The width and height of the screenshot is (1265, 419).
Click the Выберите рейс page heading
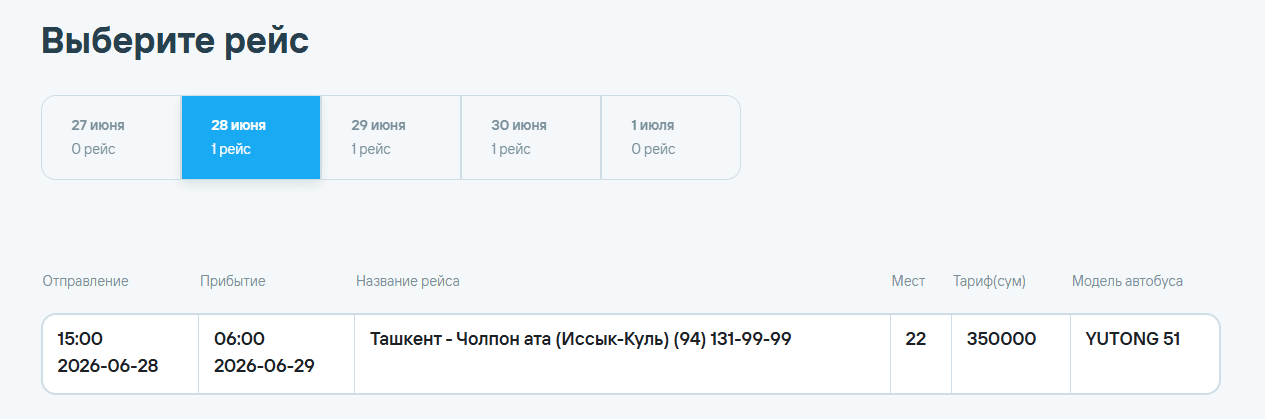click(176, 42)
